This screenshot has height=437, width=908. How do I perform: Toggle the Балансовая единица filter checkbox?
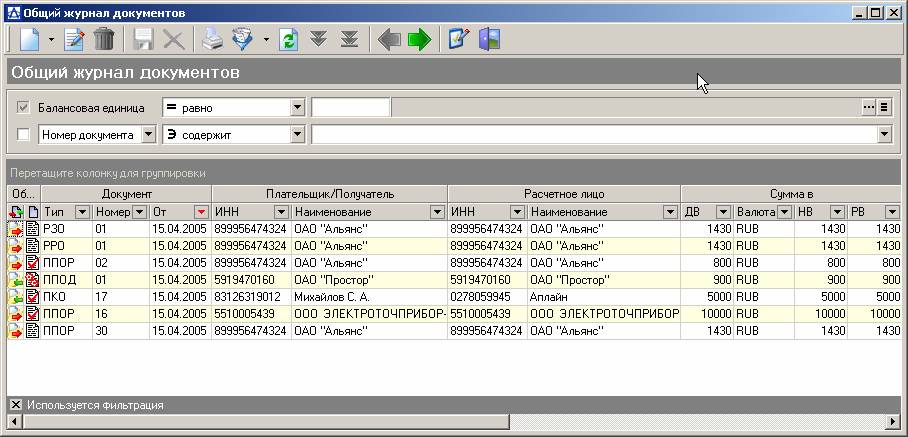click(x=24, y=107)
